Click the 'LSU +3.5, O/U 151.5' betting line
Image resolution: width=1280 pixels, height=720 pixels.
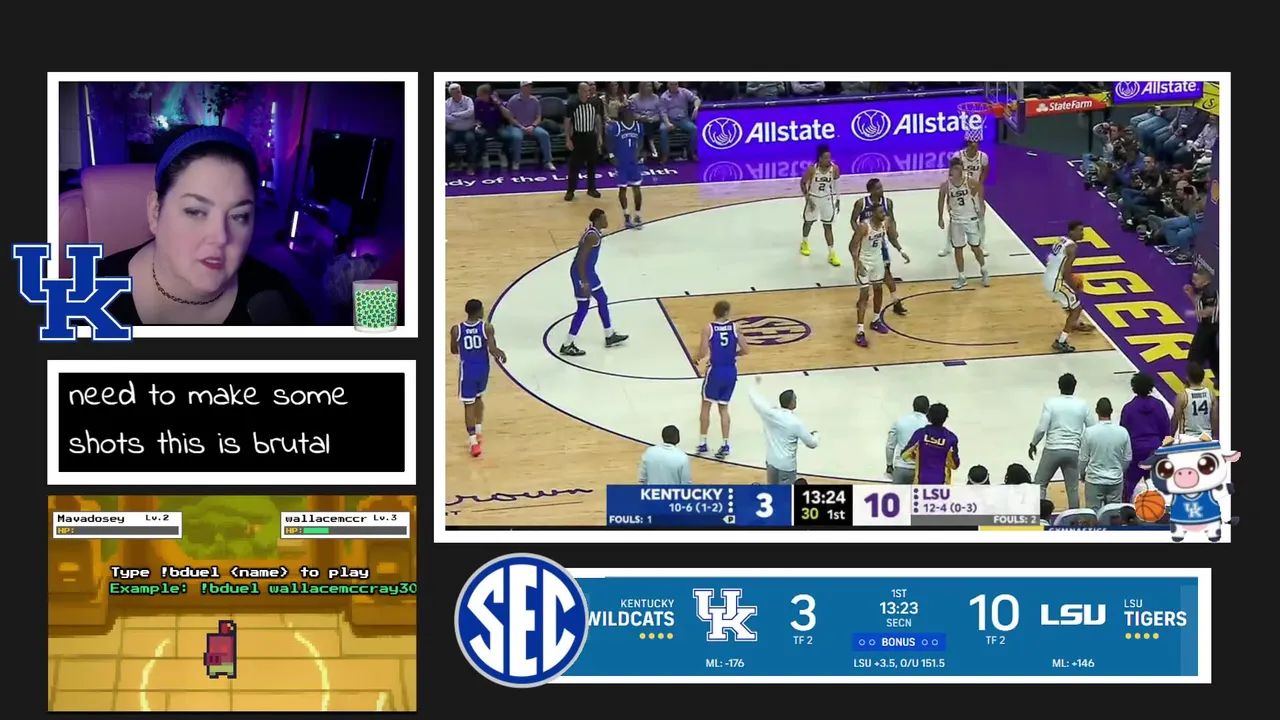click(898, 663)
